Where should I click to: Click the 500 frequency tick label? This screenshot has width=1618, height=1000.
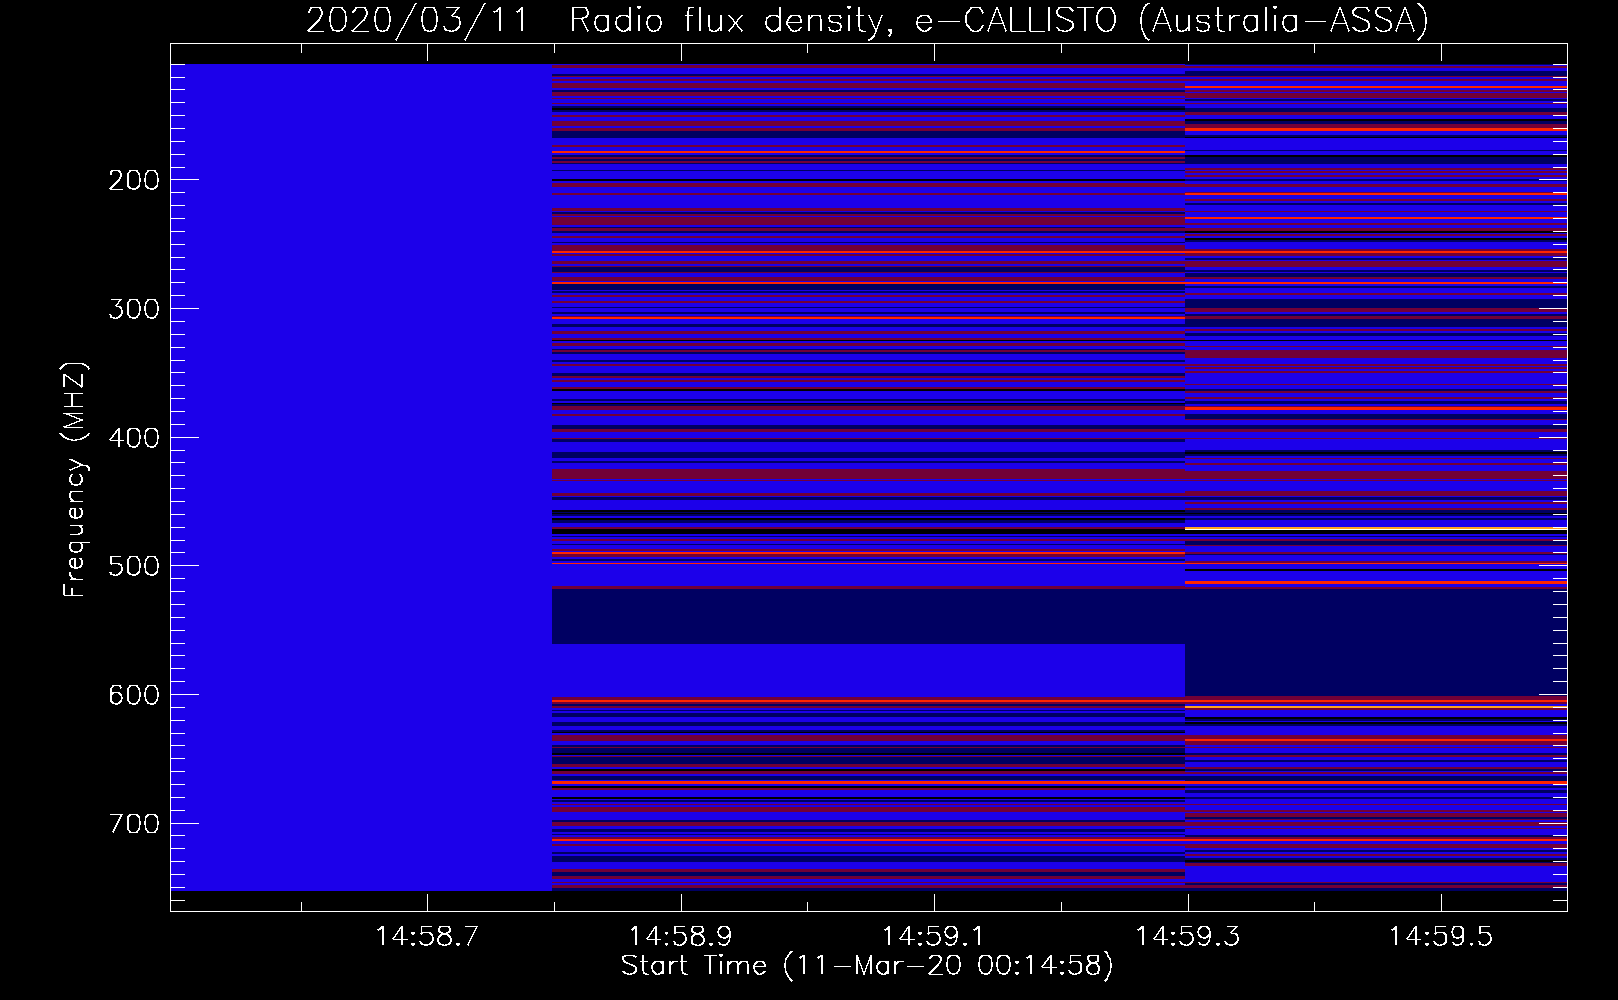click(133, 566)
